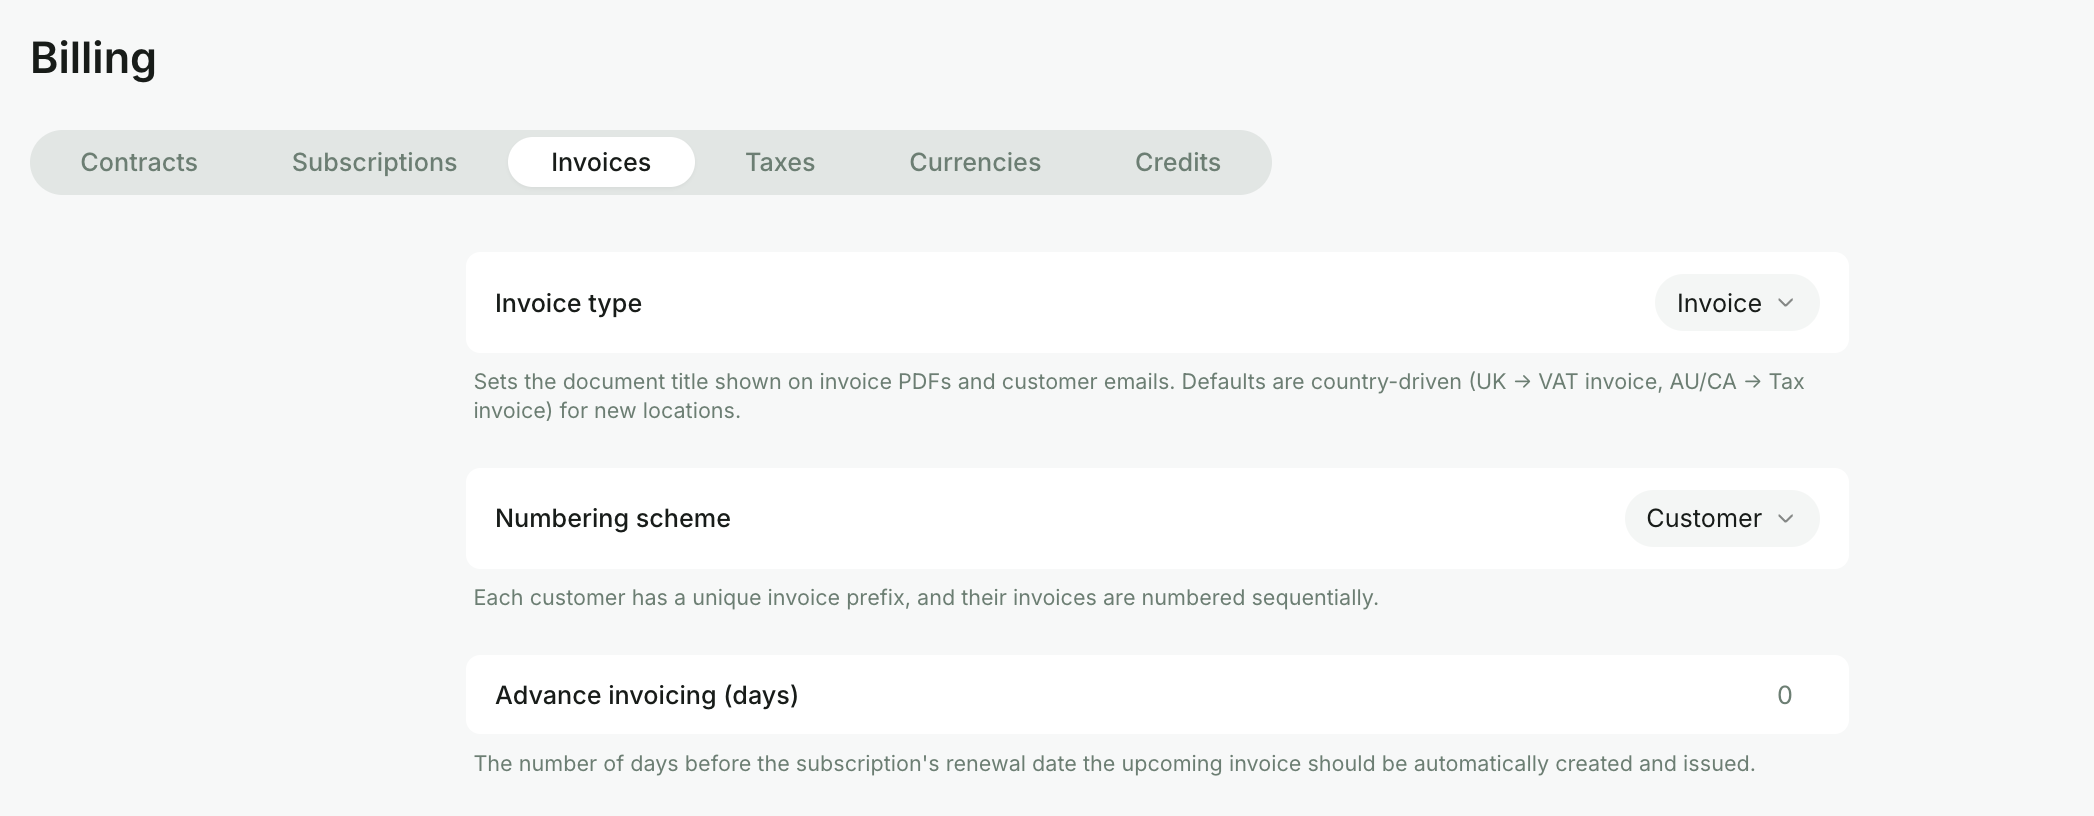This screenshot has height=816, width=2094.
Task: Open the Numbering scheme Customer dropdown
Action: [x=1722, y=518]
